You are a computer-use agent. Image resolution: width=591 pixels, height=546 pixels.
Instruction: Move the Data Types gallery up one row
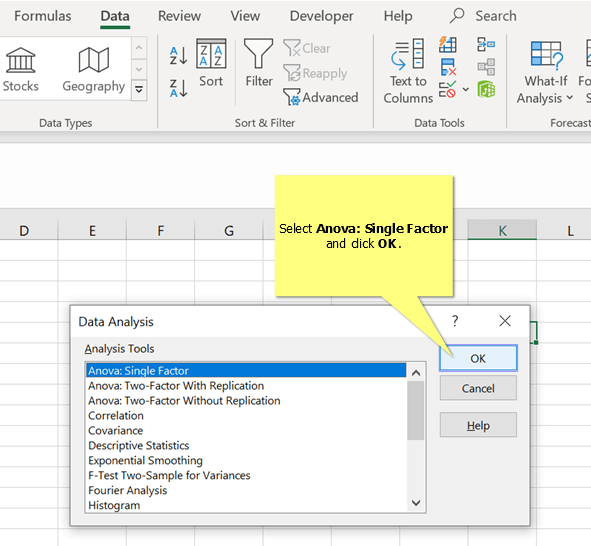click(139, 48)
